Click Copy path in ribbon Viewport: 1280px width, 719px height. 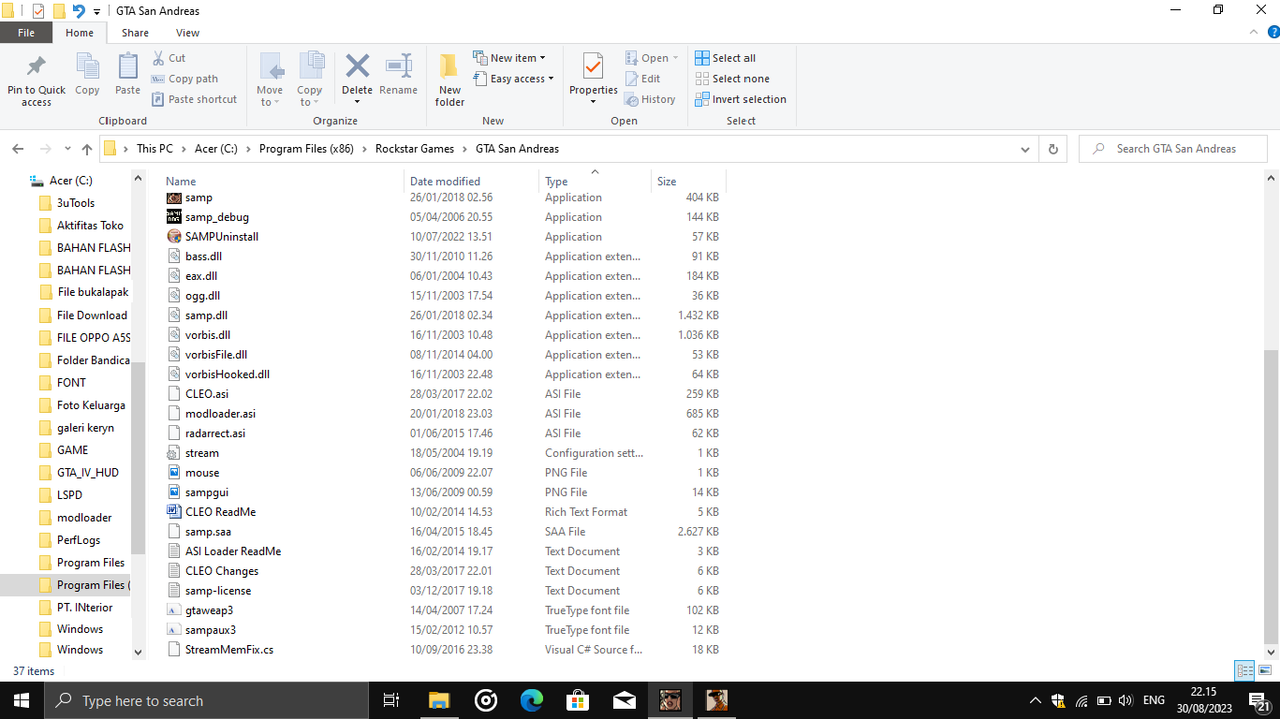tap(185, 79)
